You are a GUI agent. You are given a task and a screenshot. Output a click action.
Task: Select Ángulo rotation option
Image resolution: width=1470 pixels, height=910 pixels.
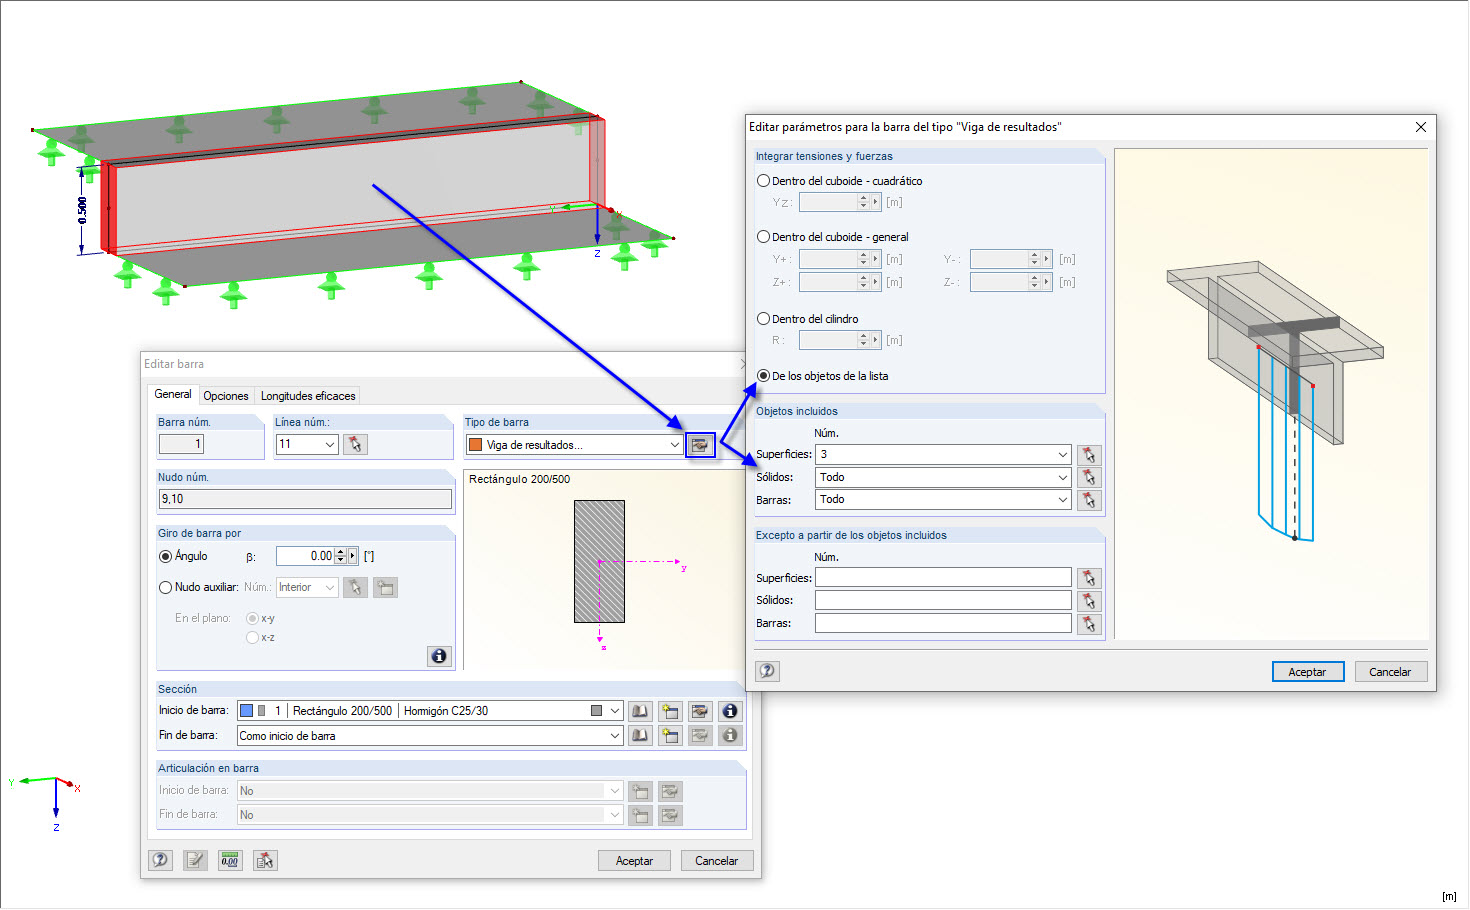click(x=166, y=556)
